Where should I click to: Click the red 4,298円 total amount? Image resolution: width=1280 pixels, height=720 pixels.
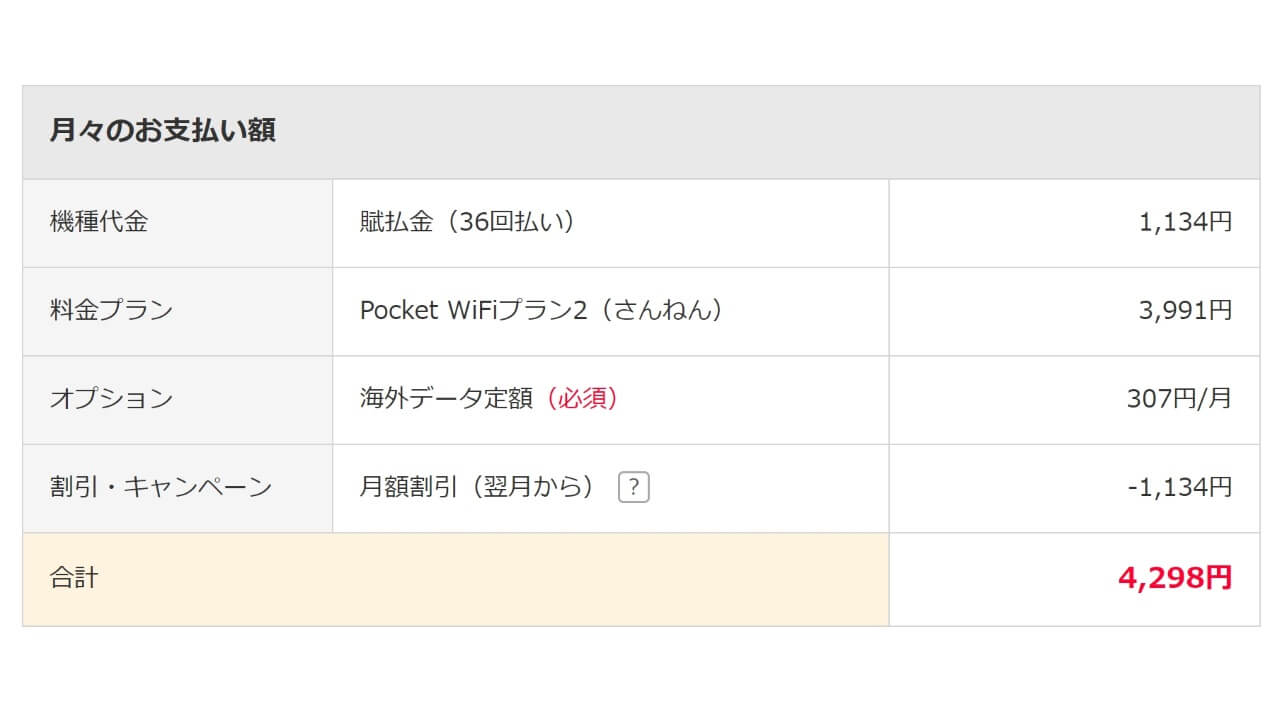tap(1174, 578)
